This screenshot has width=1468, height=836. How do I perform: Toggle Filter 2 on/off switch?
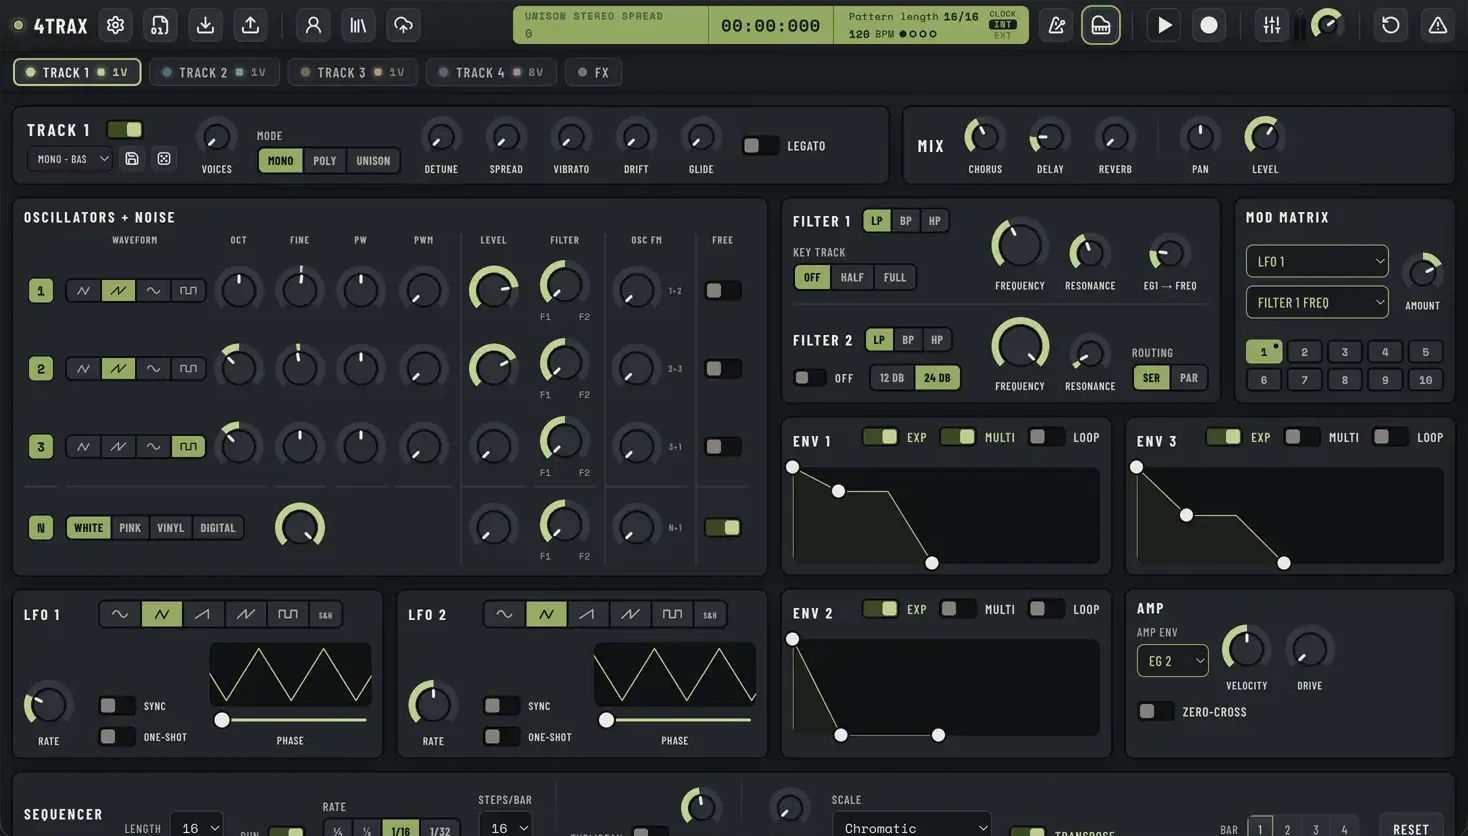point(808,378)
